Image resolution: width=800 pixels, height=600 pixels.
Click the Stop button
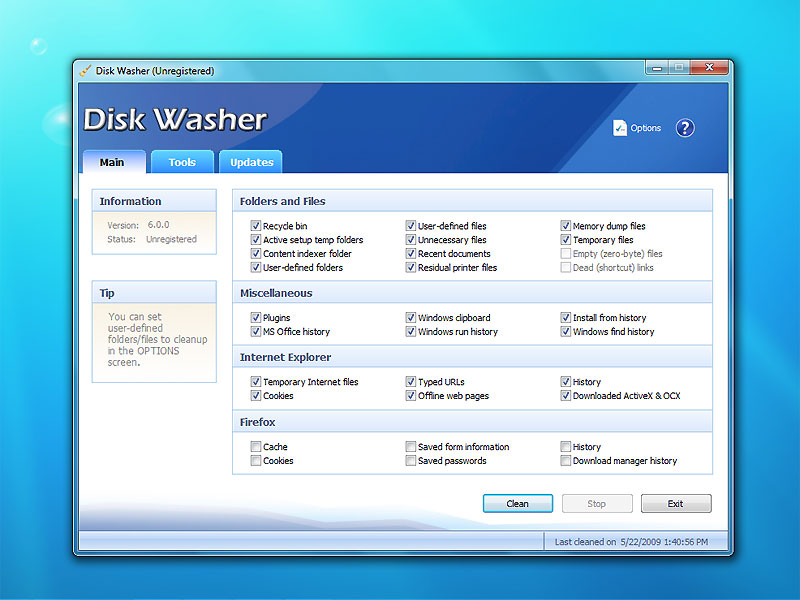click(x=596, y=504)
